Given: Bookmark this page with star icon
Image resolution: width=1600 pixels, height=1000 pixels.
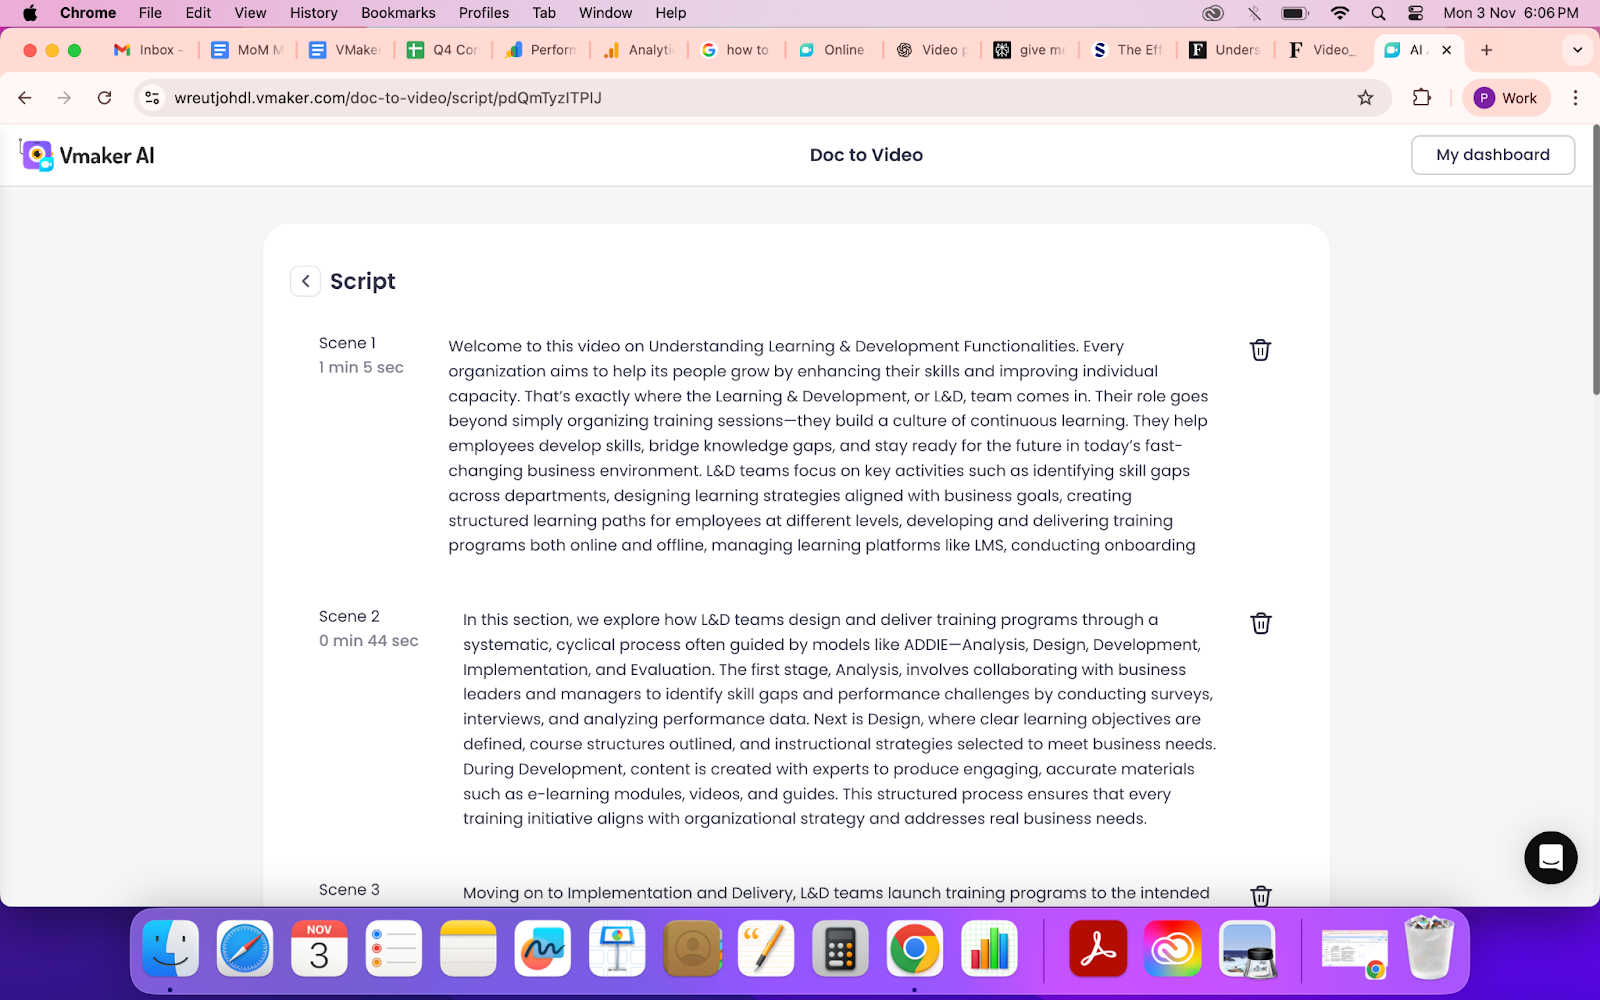Looking at the screenshot, I should coord(1365,98).
